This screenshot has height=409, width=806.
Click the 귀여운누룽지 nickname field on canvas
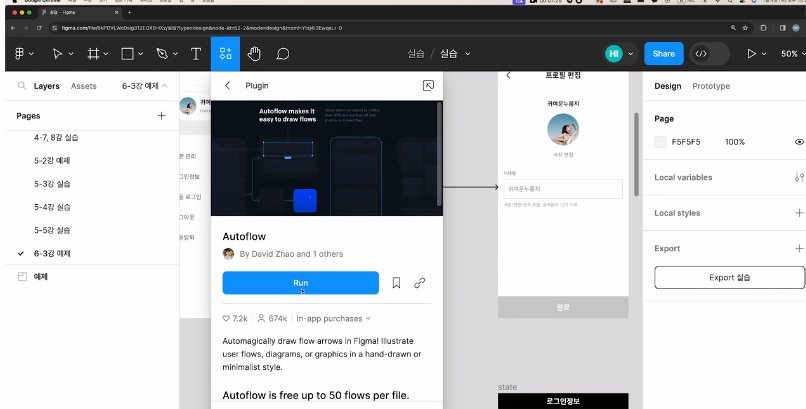click(x=563, y=189)
